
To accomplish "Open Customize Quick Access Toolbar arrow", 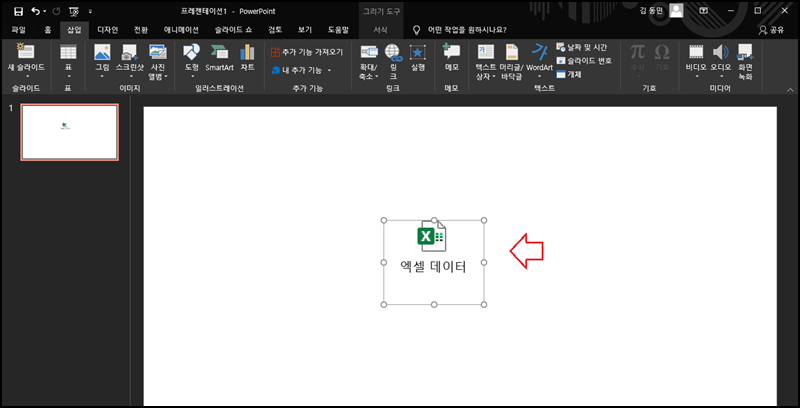I will [90, 11].
